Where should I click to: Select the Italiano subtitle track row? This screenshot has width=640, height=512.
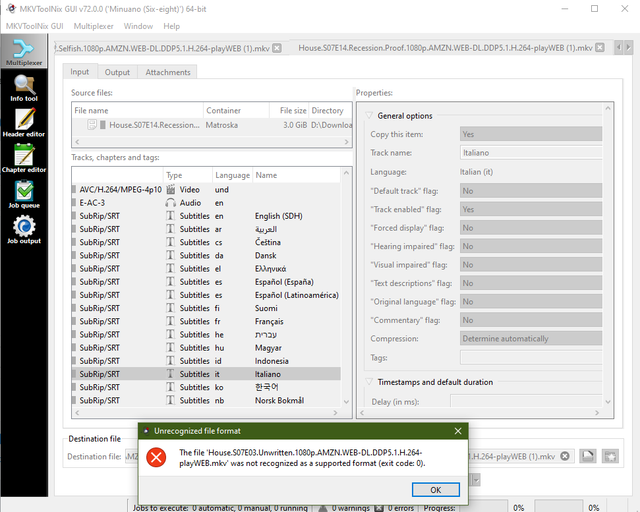[206, 374]
